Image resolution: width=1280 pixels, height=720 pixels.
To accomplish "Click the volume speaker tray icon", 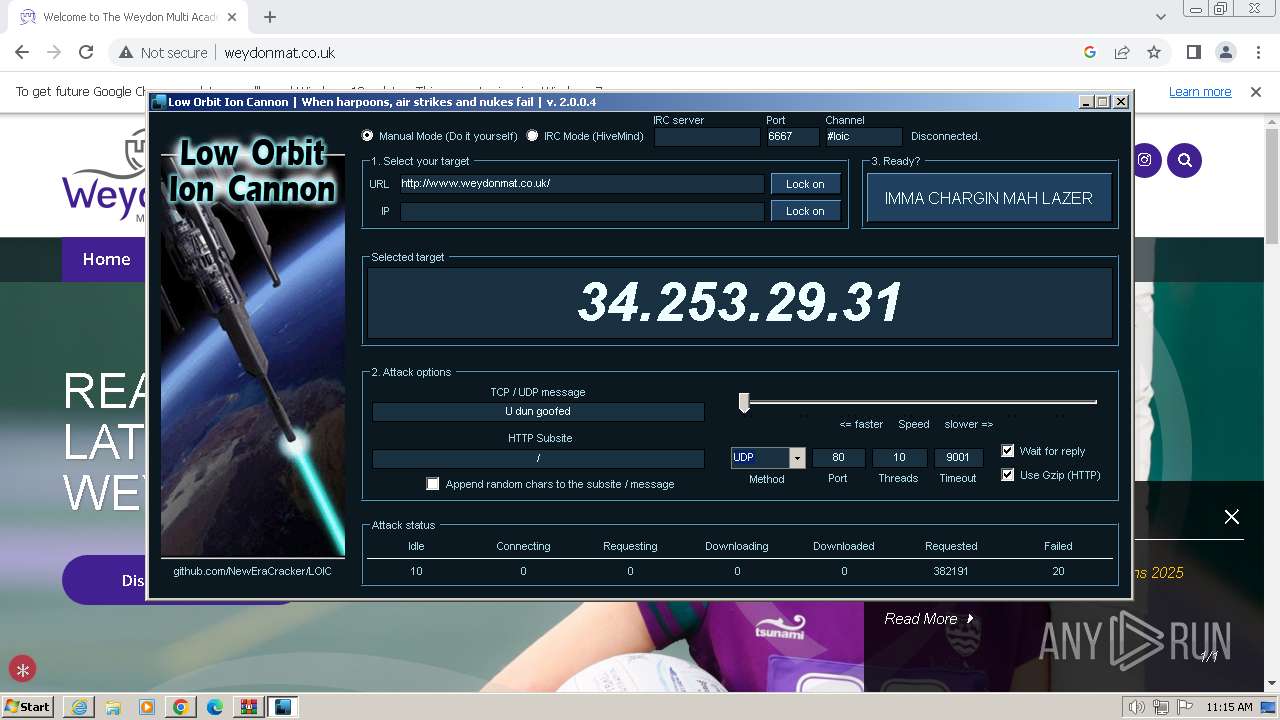I will (1137, 707).
